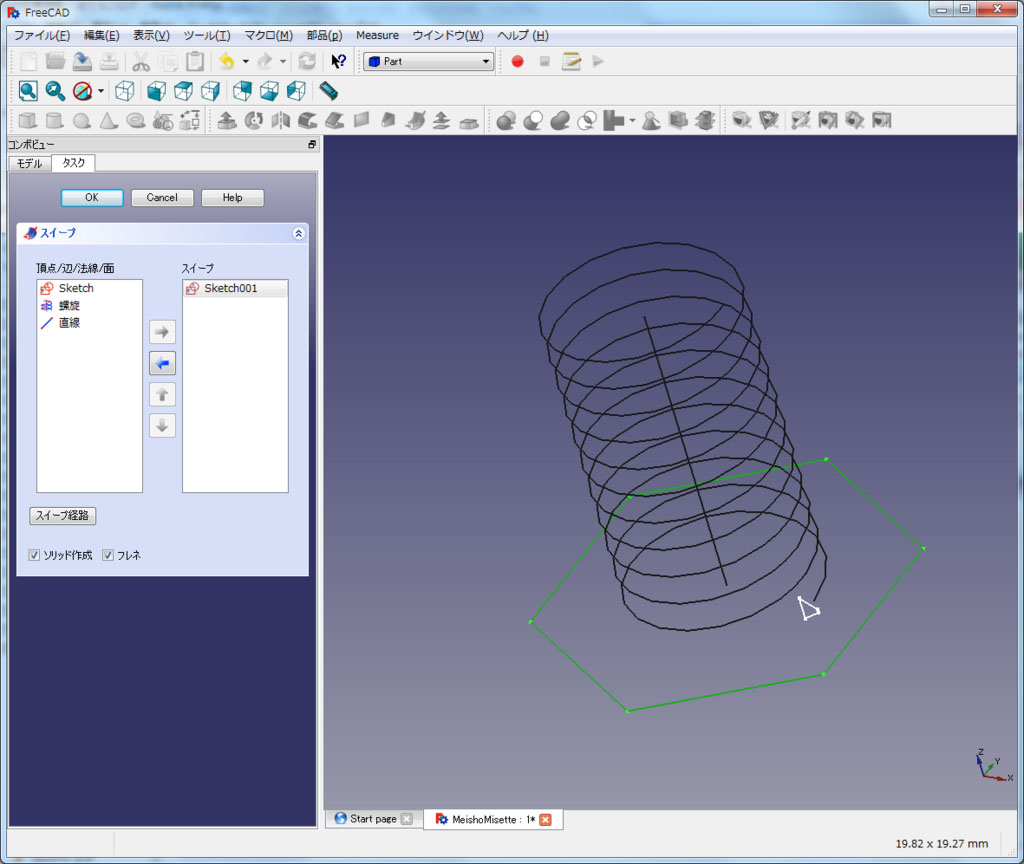This screenshot has height=864, width=1024.
Task: Open the Measure menu
Action: (x=377, y=35)
